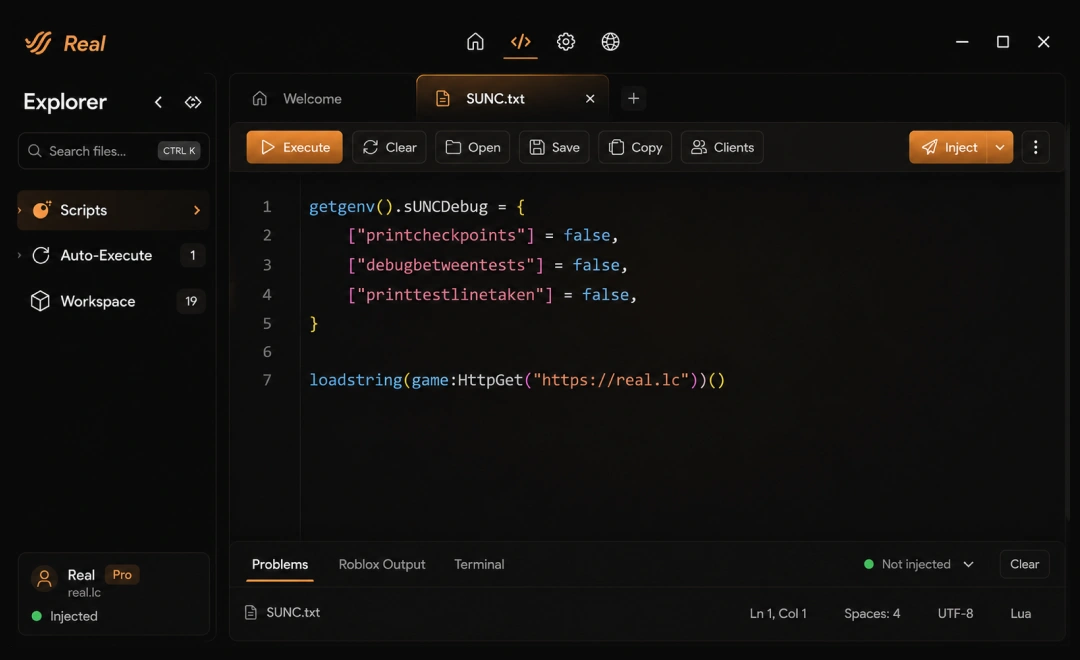The height and width of the screenshot is (660, 1080).
Task: Click line number 7 in the gutter
Action: click(267, 380)
